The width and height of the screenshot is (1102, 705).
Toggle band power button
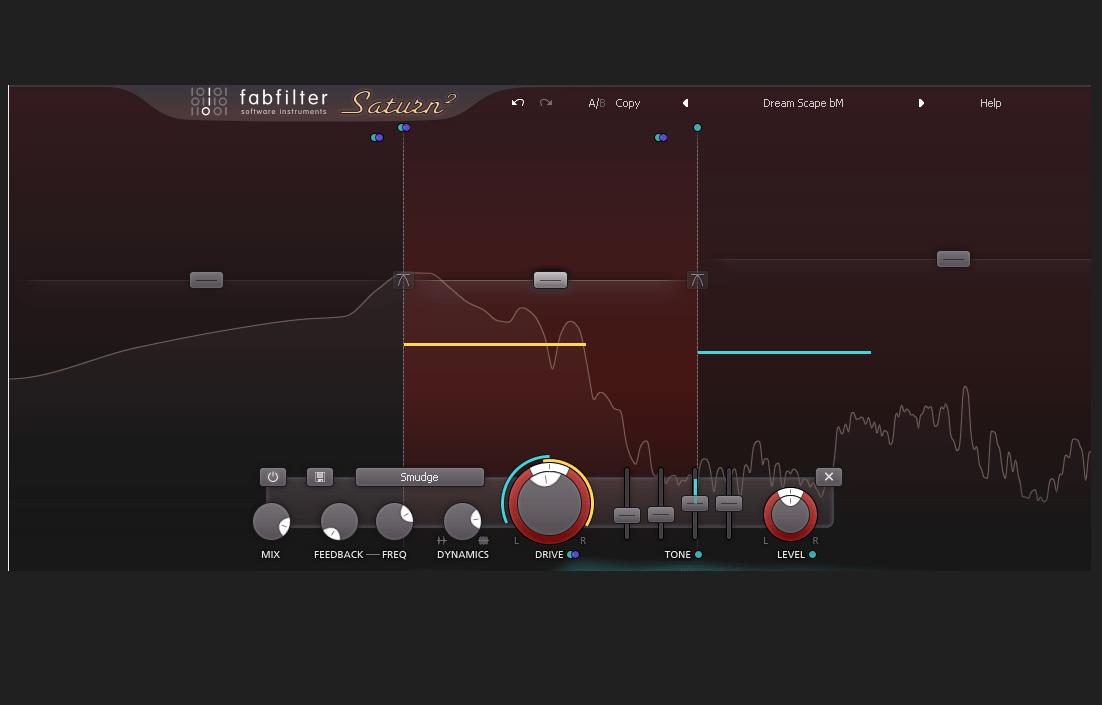click(x=273, y=477)
